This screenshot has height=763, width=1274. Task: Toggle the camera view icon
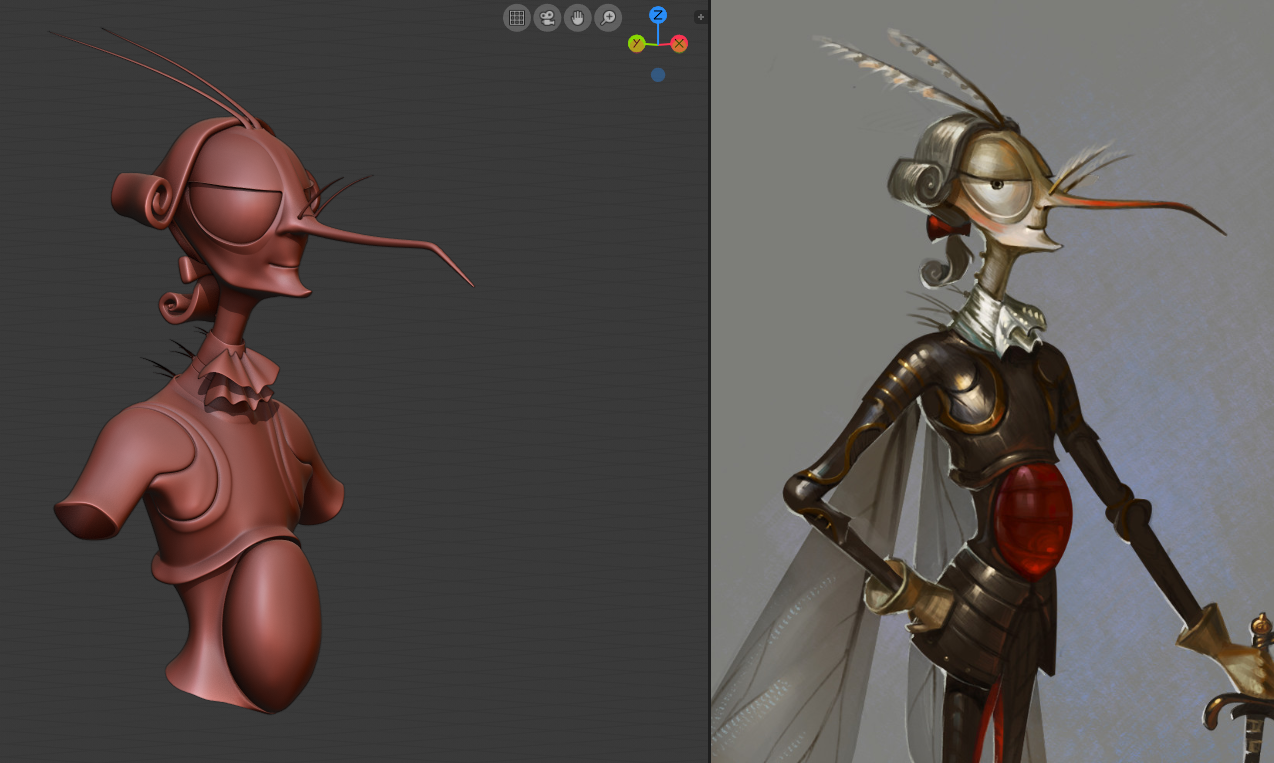click(x=547, y=17)
